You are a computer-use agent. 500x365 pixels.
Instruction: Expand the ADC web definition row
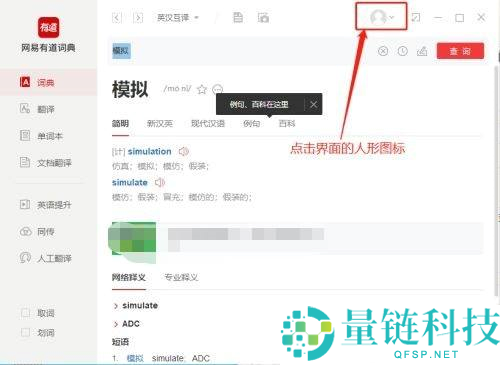click(x=127, y=324)
